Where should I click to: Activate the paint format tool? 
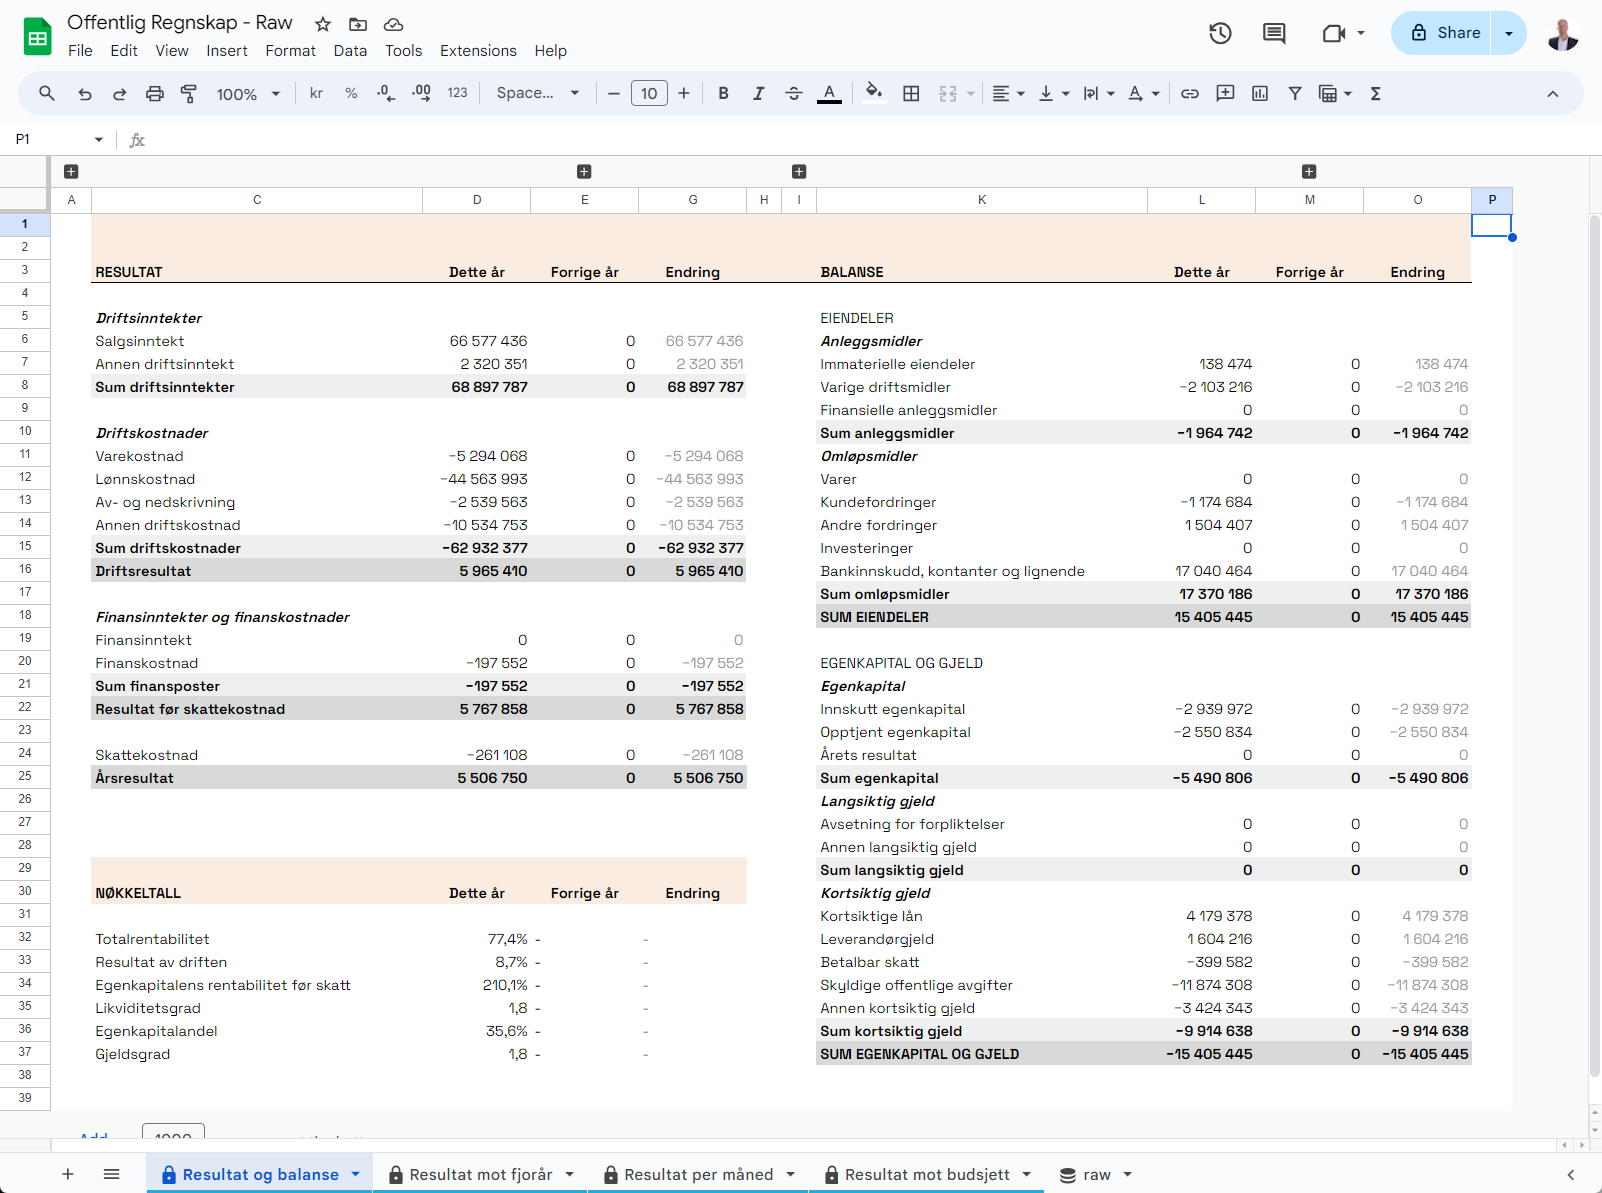click(188, 93)
